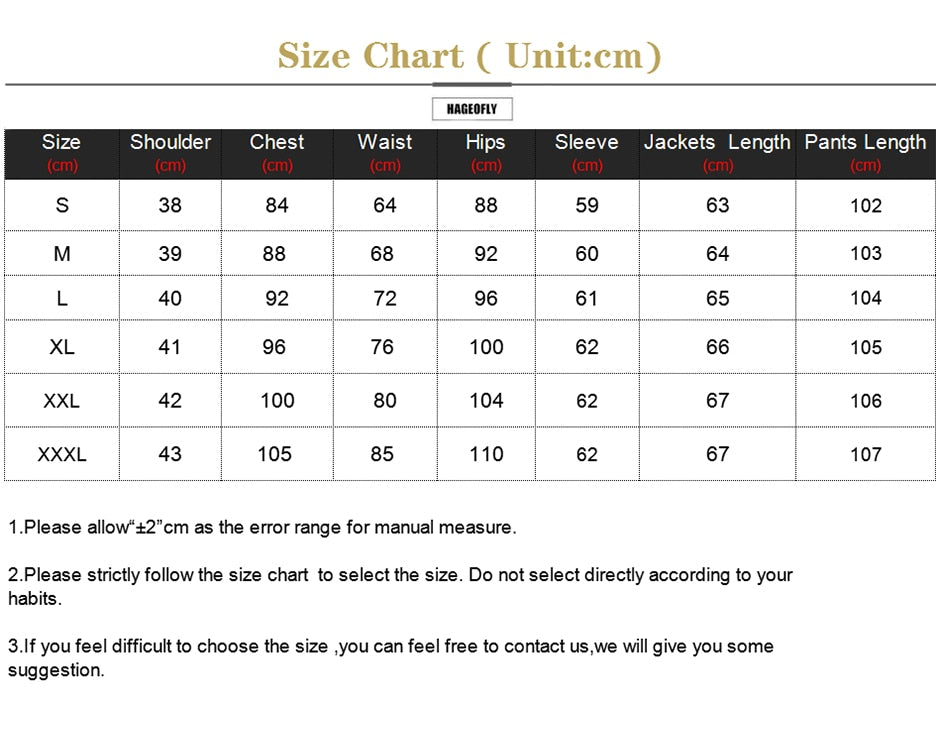Click the Jackets Length column header
The image size is (941, 735).
click(717, 153)
